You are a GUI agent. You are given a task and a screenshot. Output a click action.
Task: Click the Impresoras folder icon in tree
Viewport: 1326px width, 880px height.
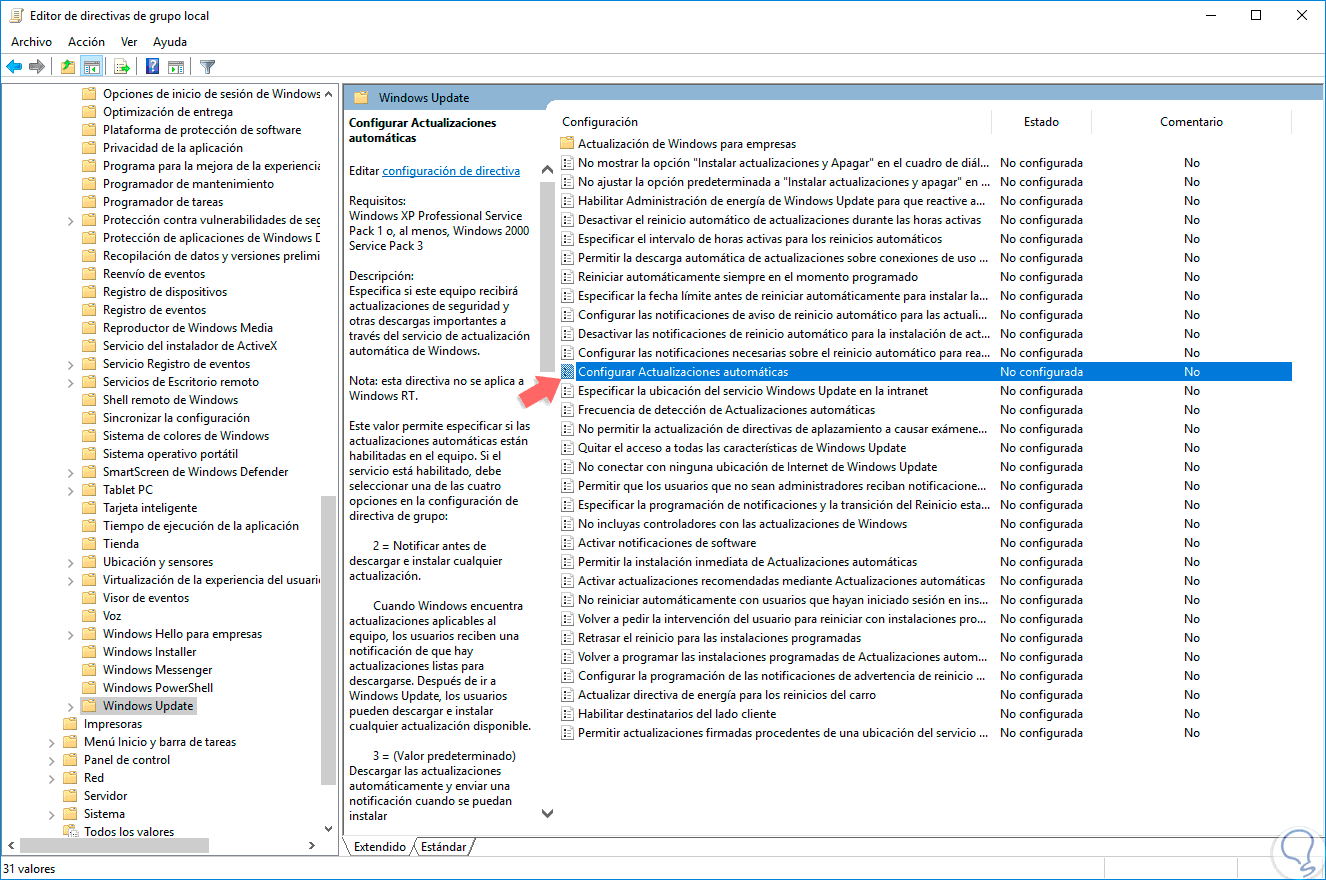click(70, 724)
